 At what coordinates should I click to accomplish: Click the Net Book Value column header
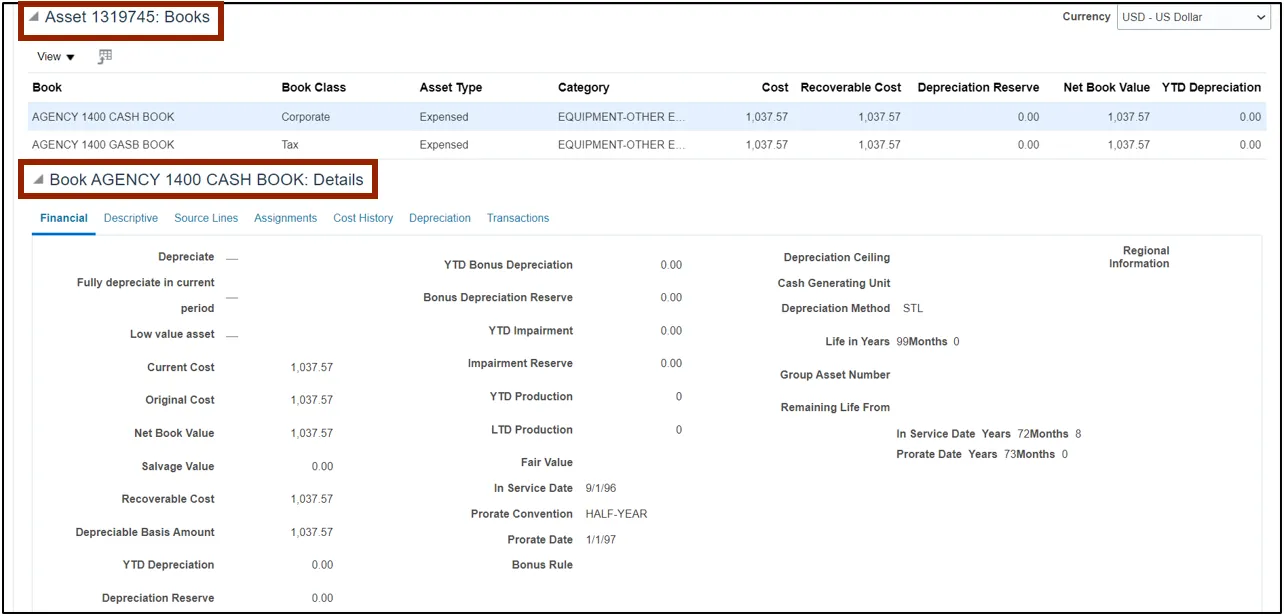point(1106,88)
